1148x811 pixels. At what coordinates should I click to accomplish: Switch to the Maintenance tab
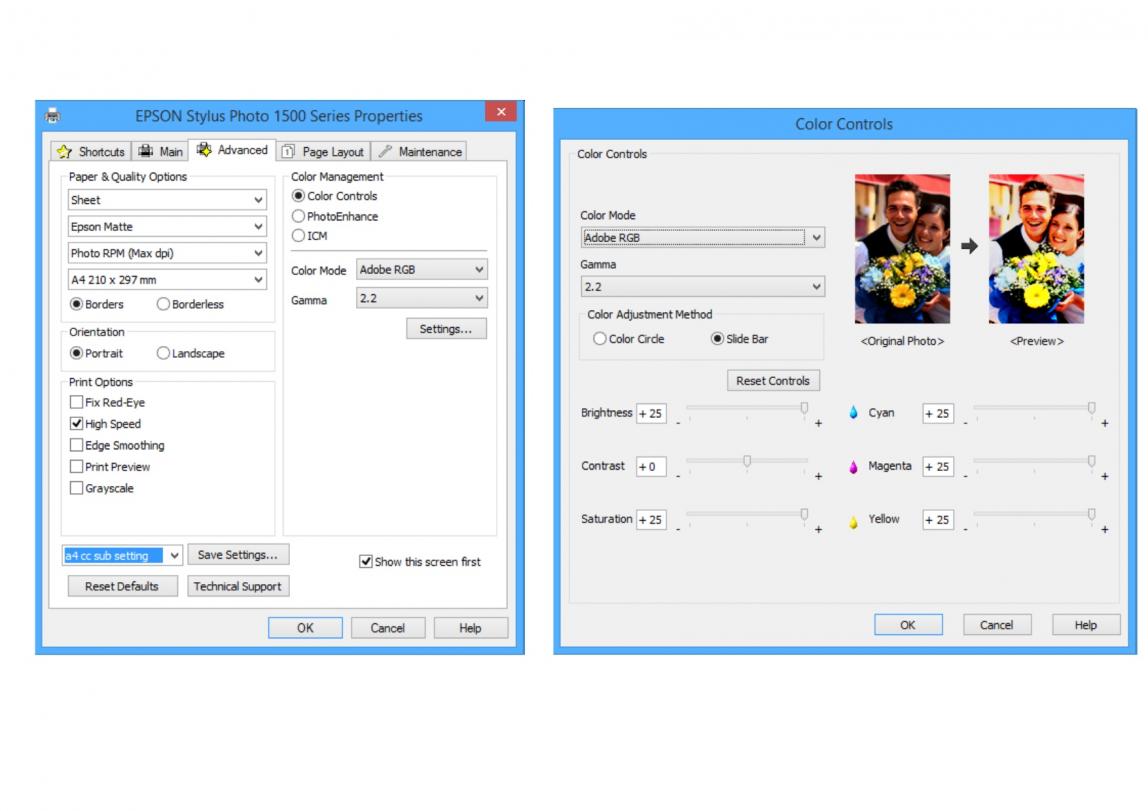click(x=420, y=152)
